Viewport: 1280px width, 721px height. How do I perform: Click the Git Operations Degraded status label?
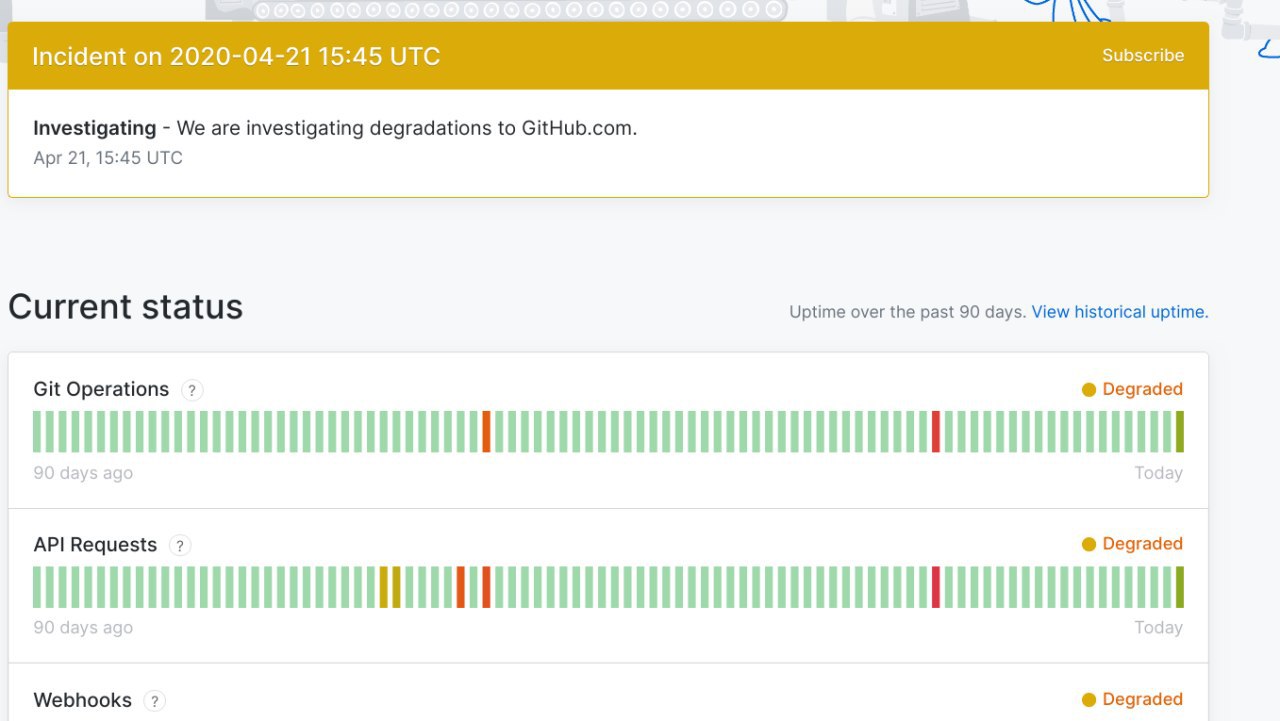click(1142, 389)
